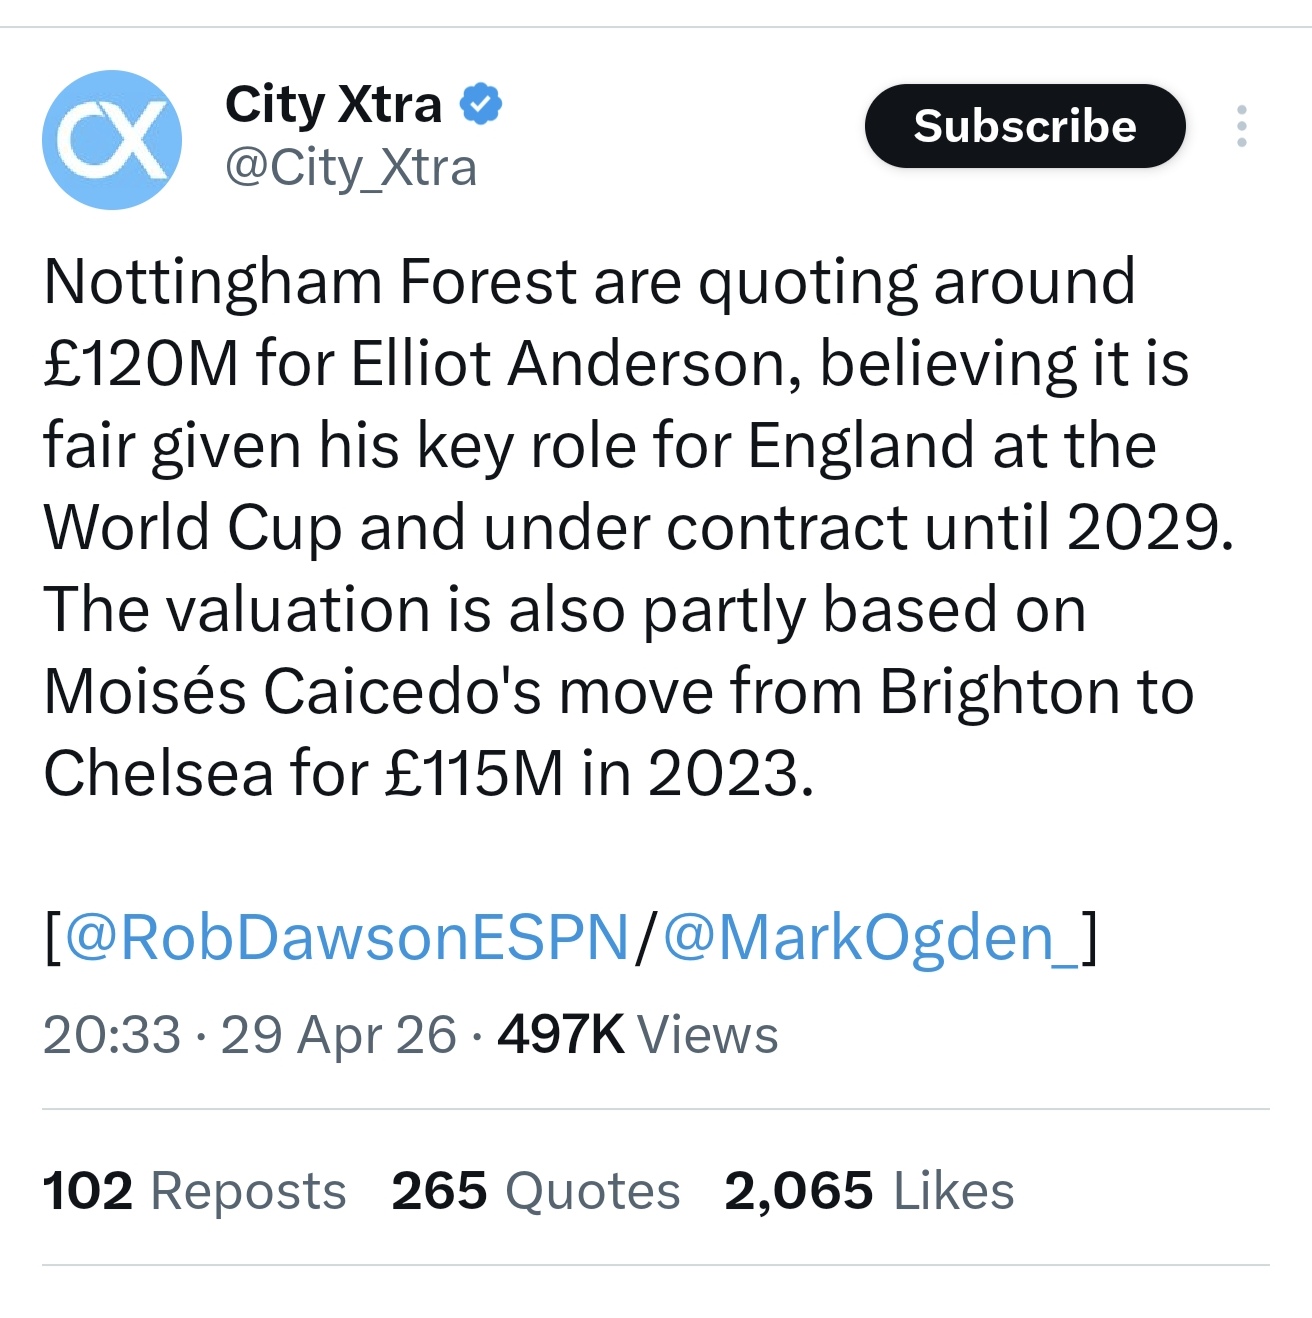
Task: Open the @MarkOgden_ mention
Action: [872, 937]
